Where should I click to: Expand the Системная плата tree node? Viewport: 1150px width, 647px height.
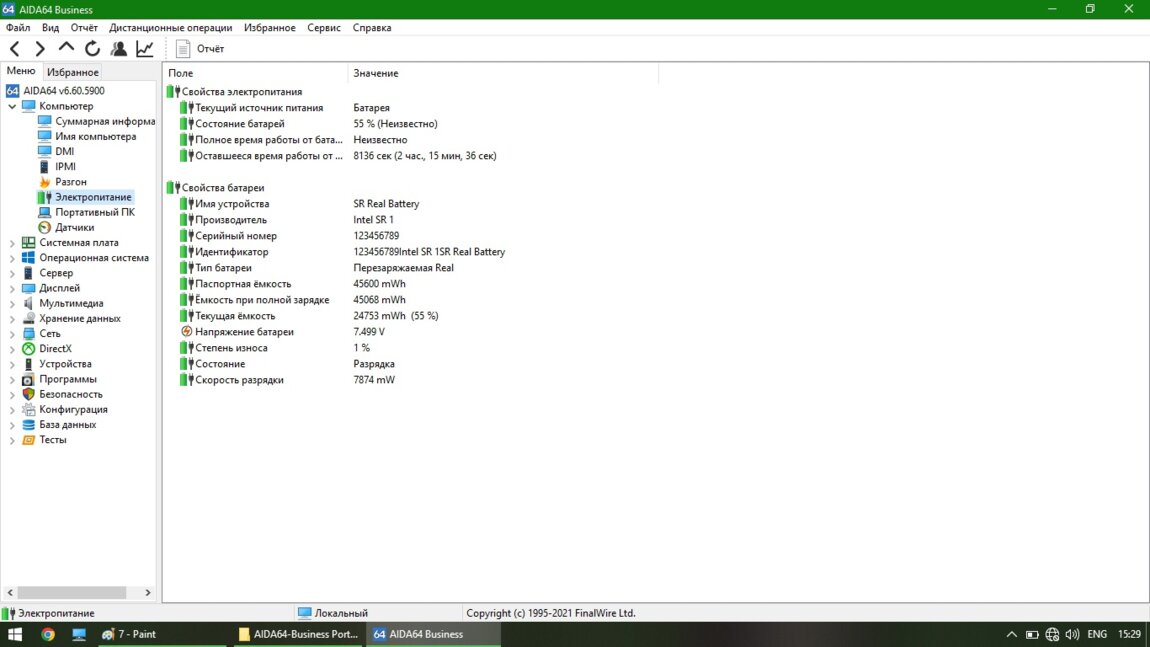click(x=12, y=243)
